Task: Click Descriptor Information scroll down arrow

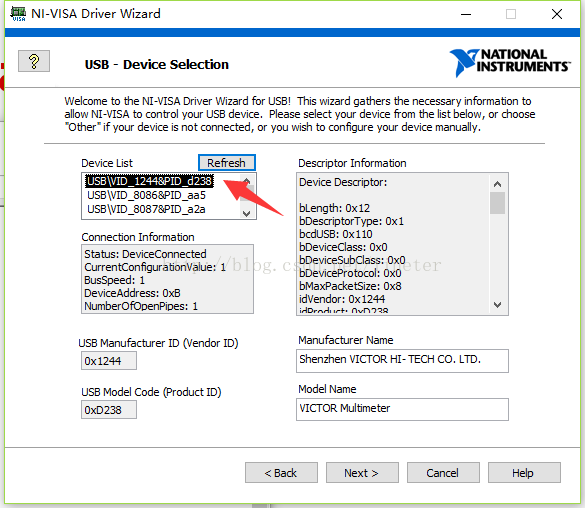Action: 497,305
